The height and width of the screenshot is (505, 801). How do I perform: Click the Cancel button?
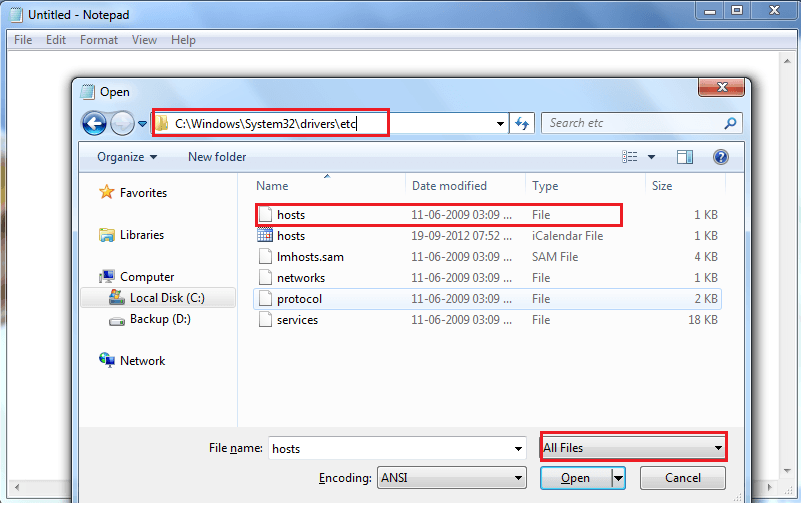(x=682, y=478)
